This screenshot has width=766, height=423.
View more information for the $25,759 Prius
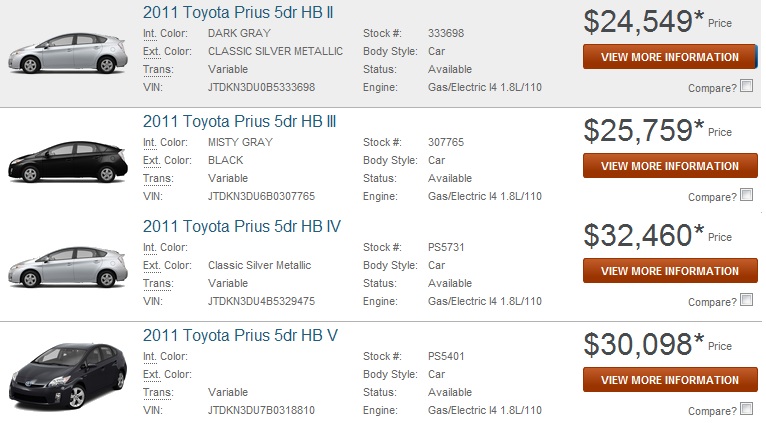[670, 166]
